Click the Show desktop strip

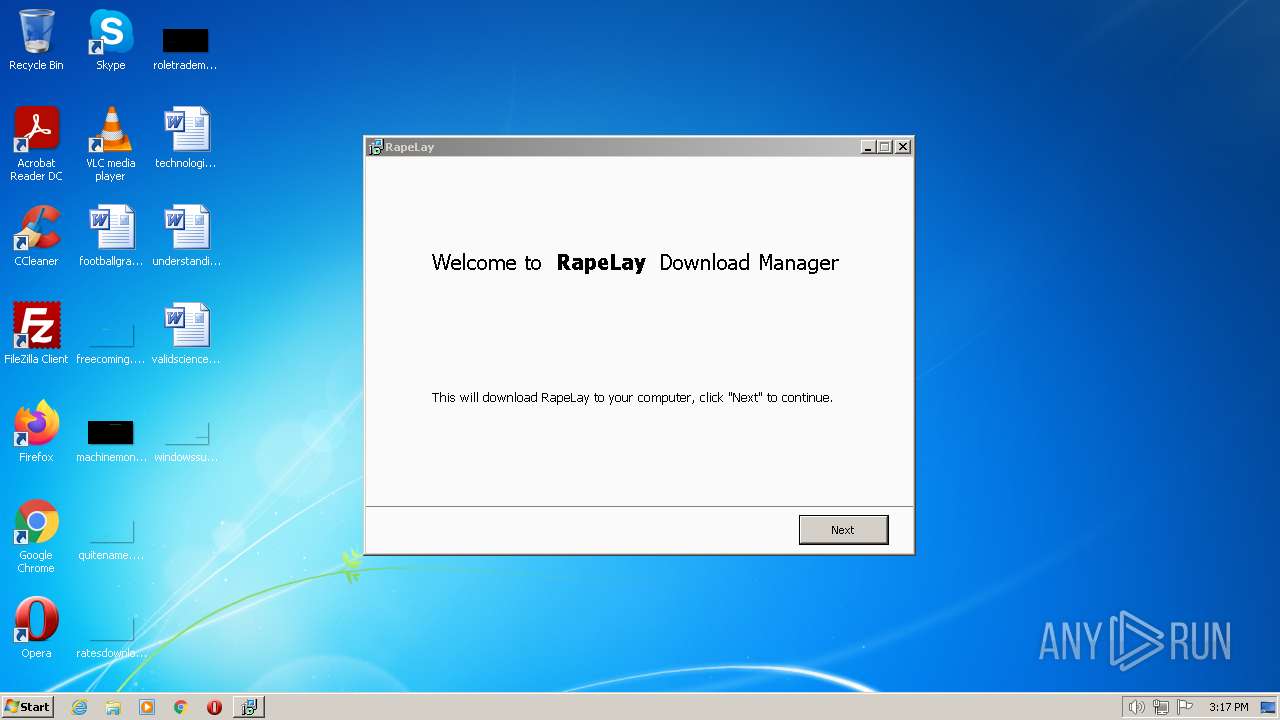(x=1269, y=707)
